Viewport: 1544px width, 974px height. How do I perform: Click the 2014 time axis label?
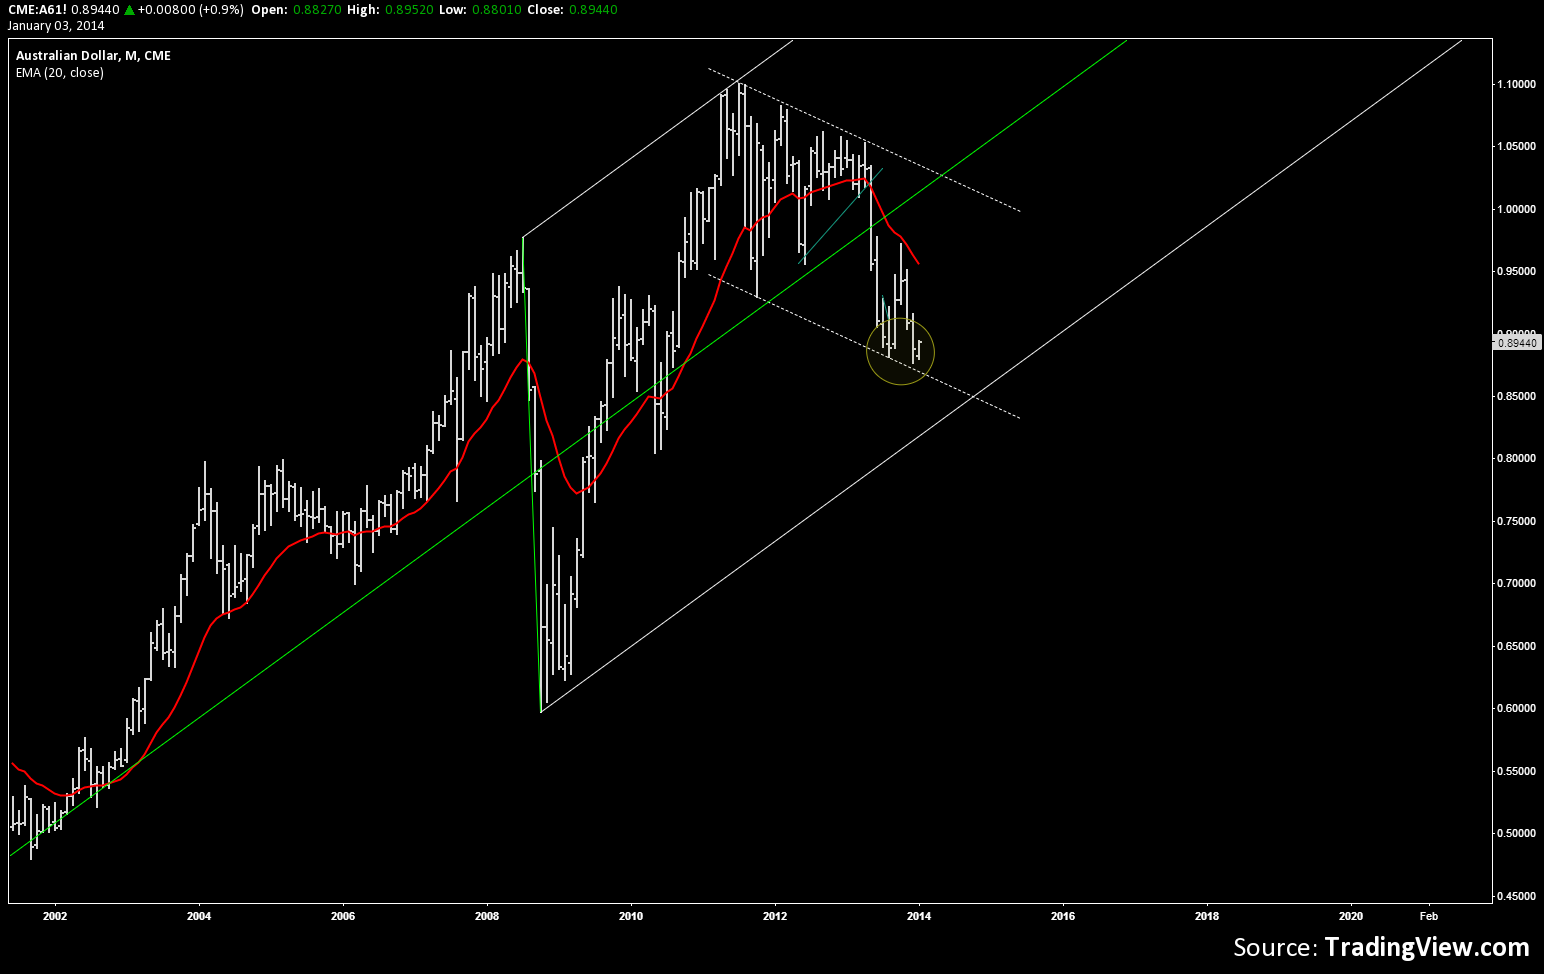point(919,916)
